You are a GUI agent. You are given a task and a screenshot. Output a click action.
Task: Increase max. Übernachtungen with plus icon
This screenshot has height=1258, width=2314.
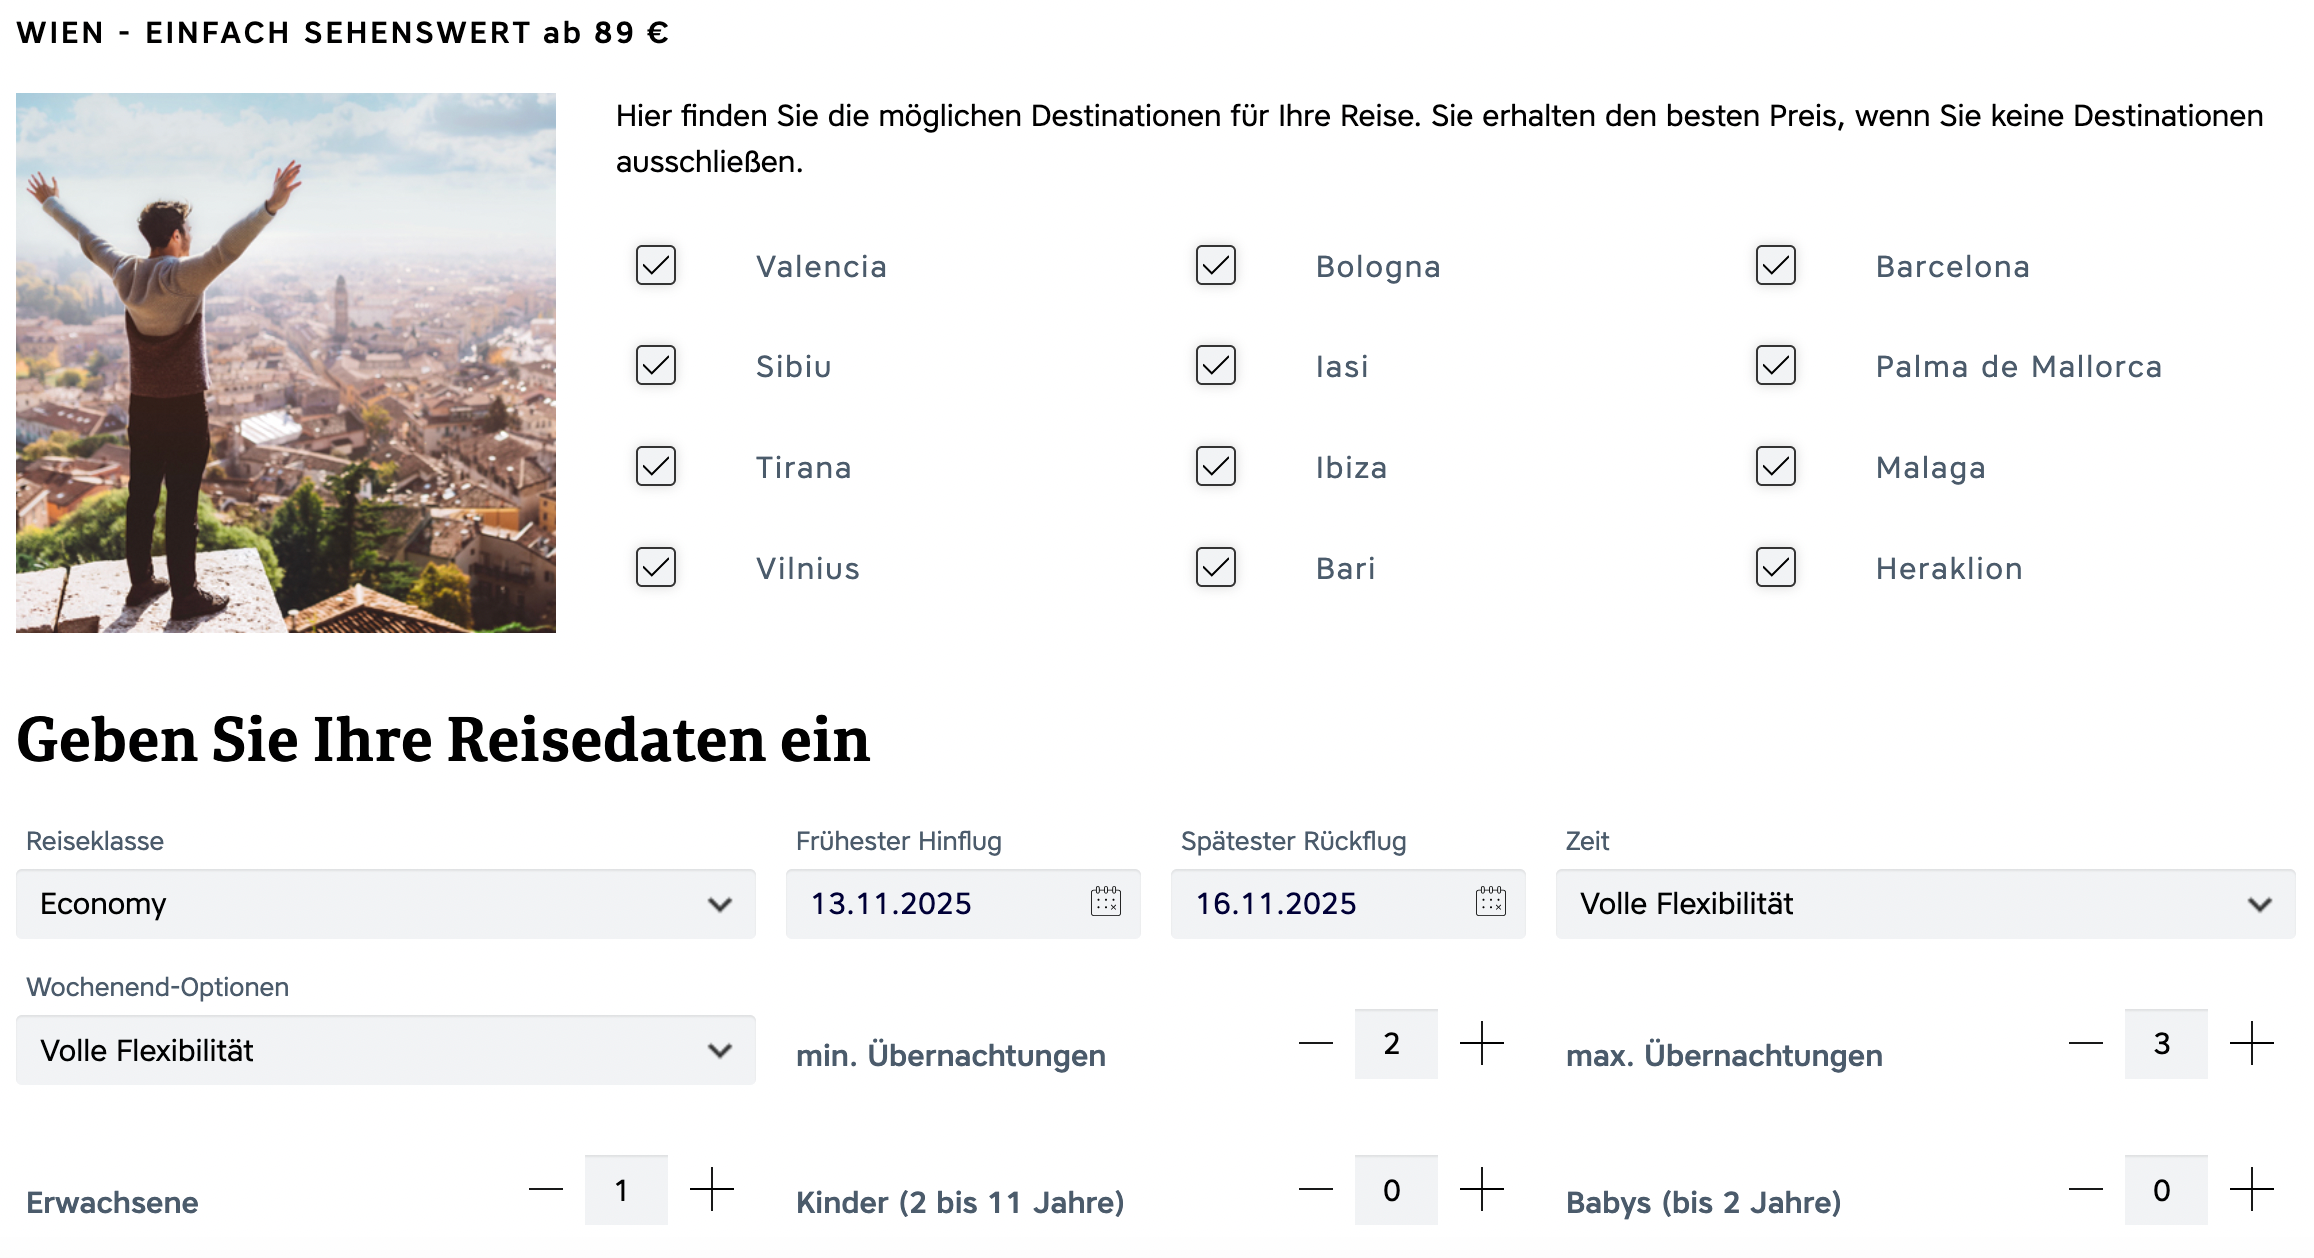point(2251,1044)
